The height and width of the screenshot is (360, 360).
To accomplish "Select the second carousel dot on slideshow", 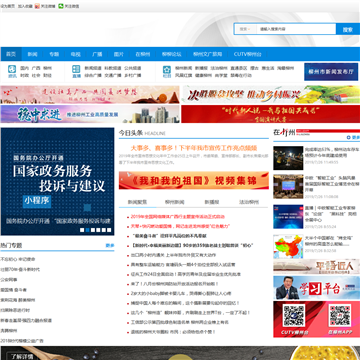I will pos(87,230).
